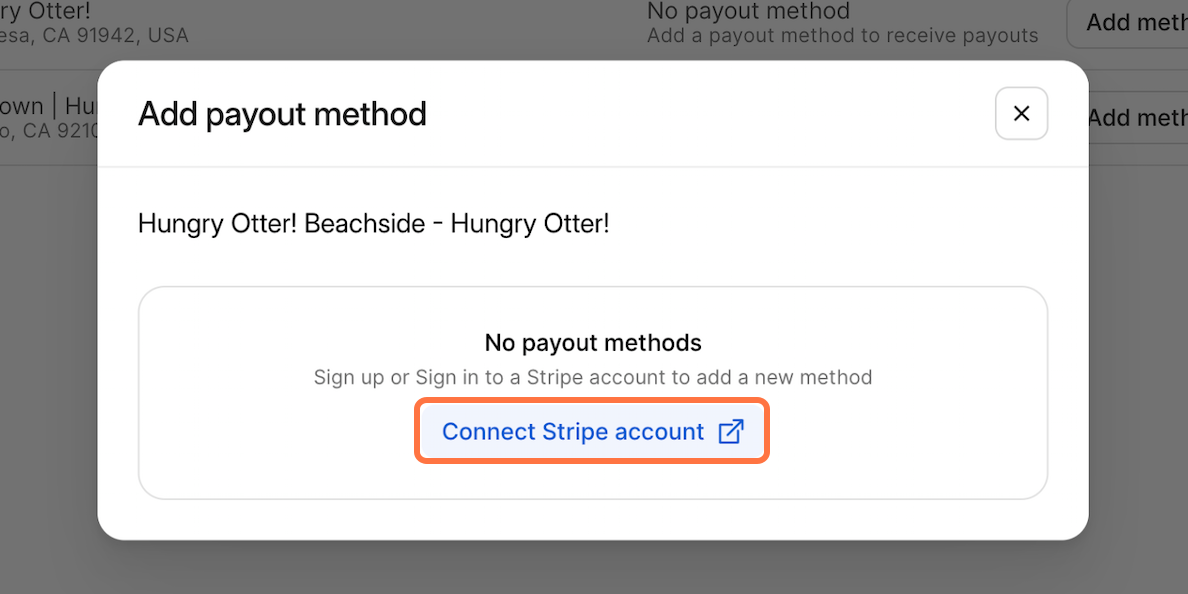Image resolution: width=1188 pixels, height=594 pixels.
Task: Click the second Add method button
Action: [1140, 117]
